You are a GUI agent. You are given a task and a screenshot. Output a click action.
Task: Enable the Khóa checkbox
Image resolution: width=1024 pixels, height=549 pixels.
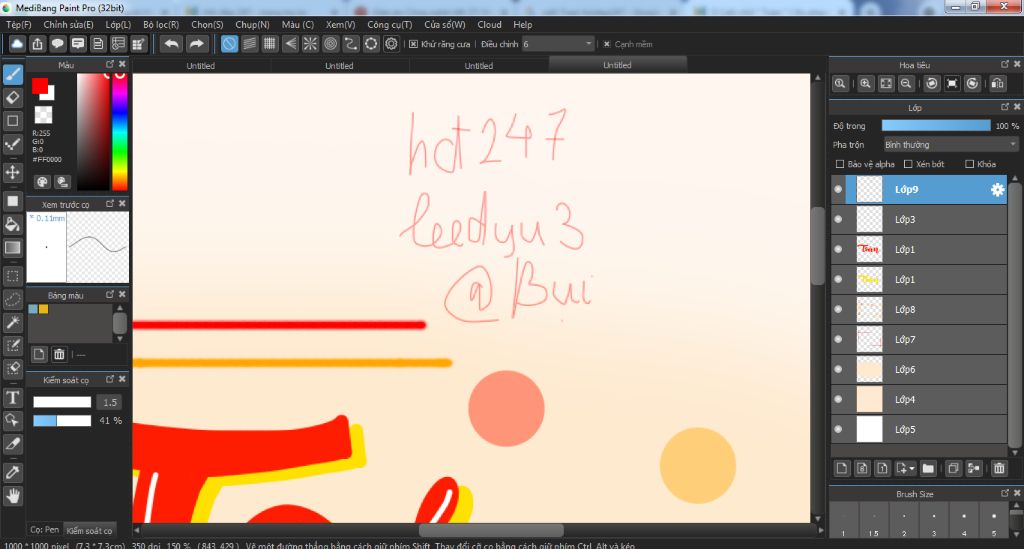point(969,164)
